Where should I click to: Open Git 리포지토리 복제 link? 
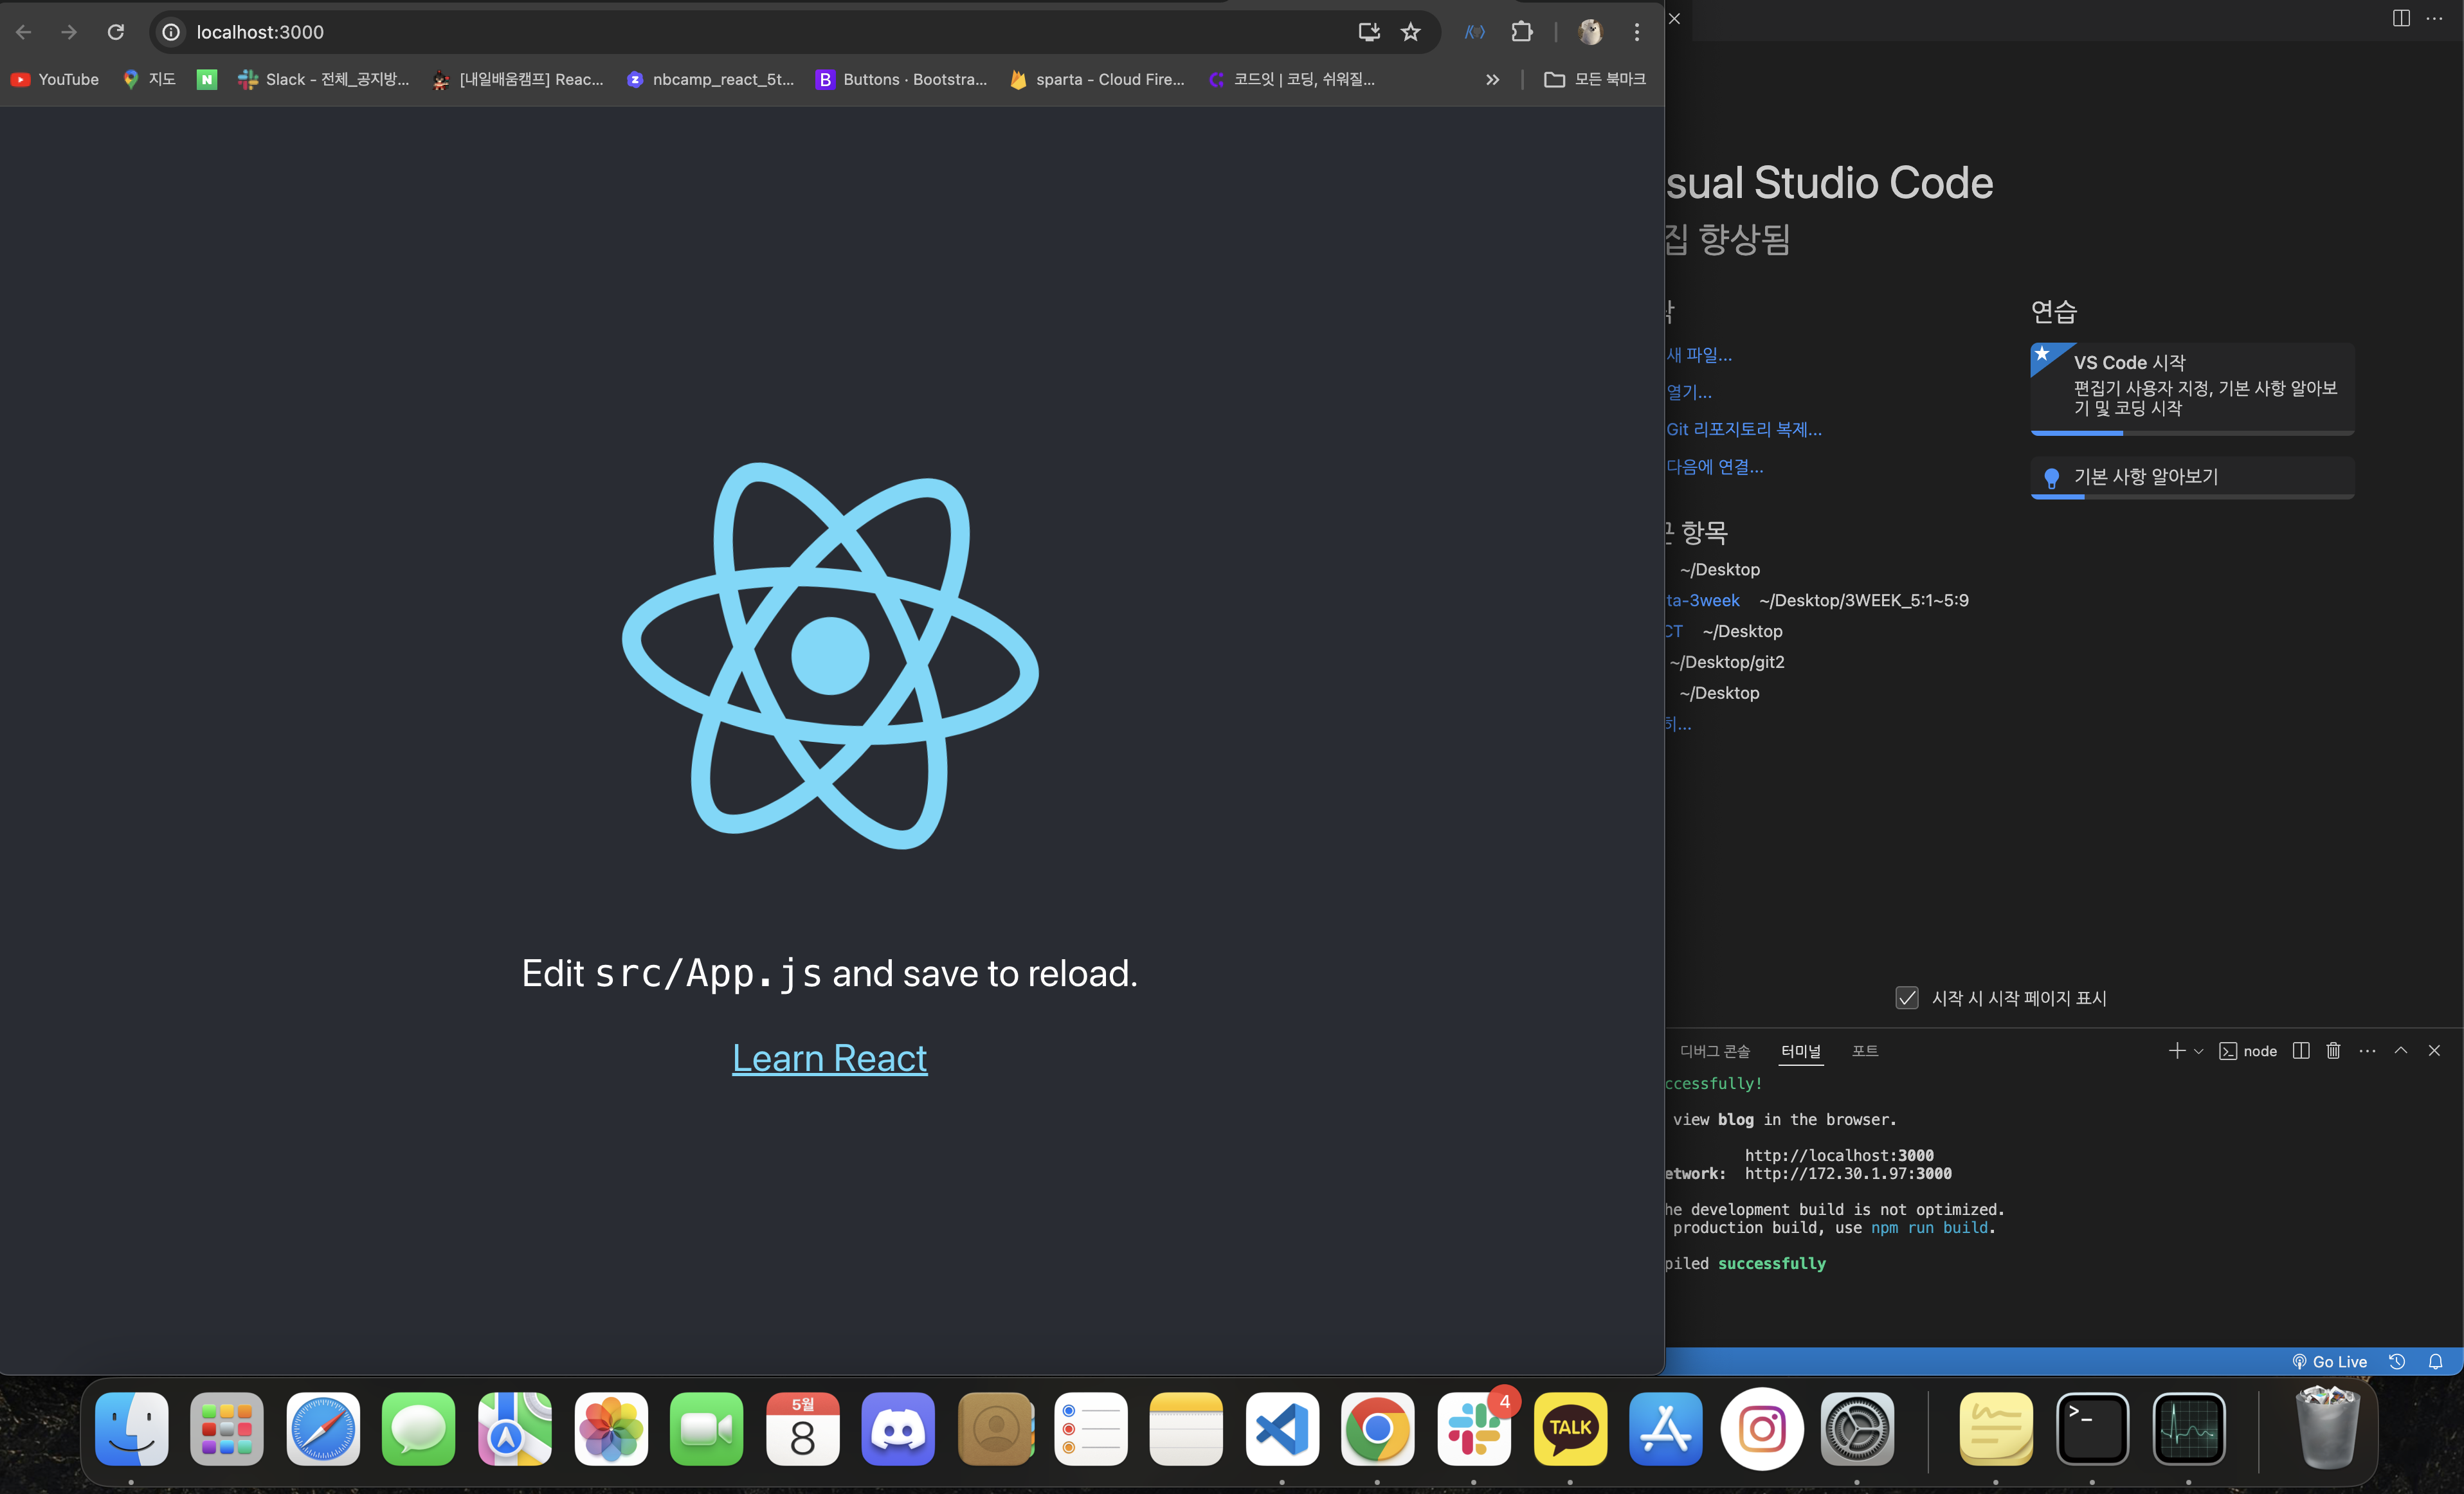point(1743,429)
